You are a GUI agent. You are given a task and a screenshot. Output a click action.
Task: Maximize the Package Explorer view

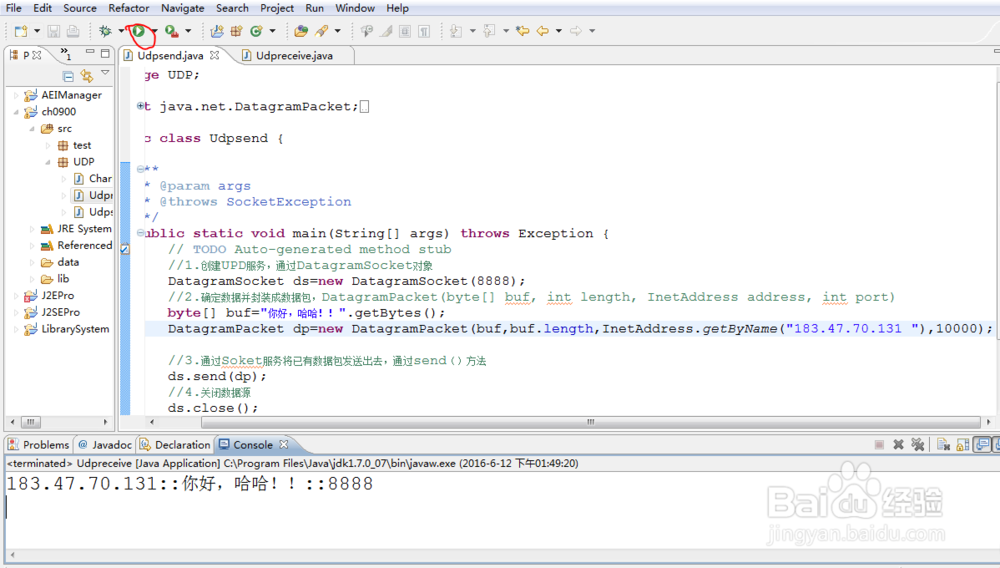[x=105, y=53]
